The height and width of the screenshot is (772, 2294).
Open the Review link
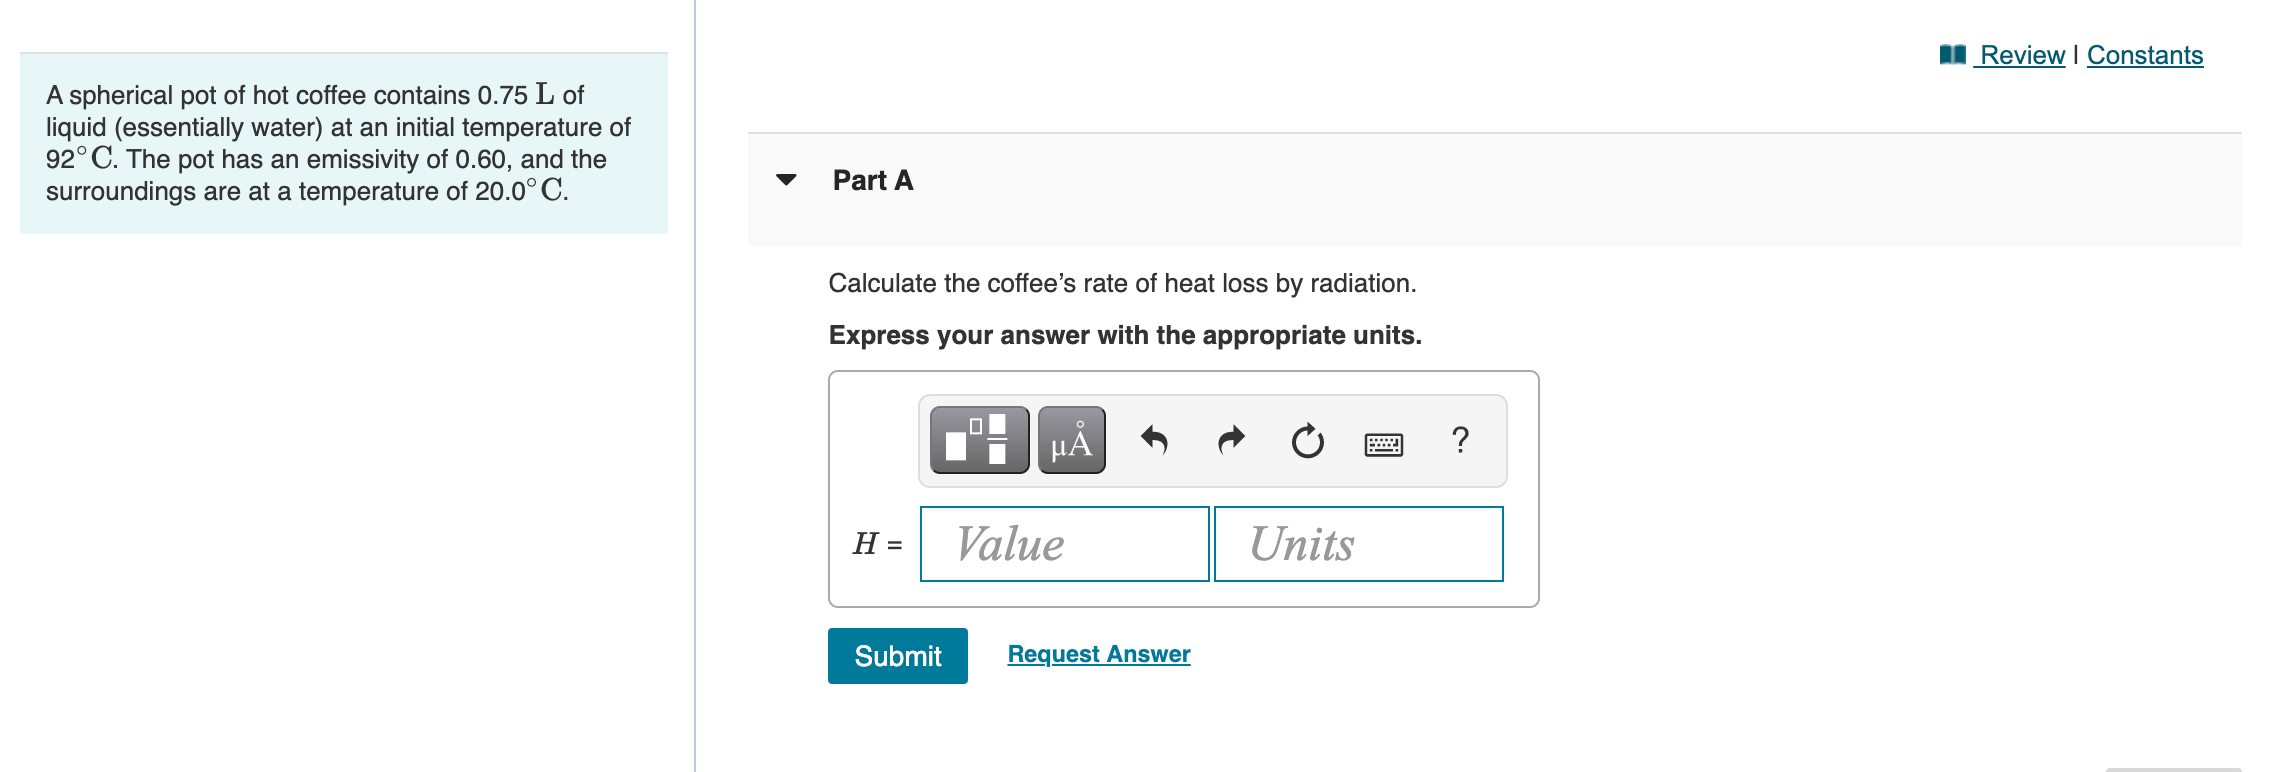2022,55
